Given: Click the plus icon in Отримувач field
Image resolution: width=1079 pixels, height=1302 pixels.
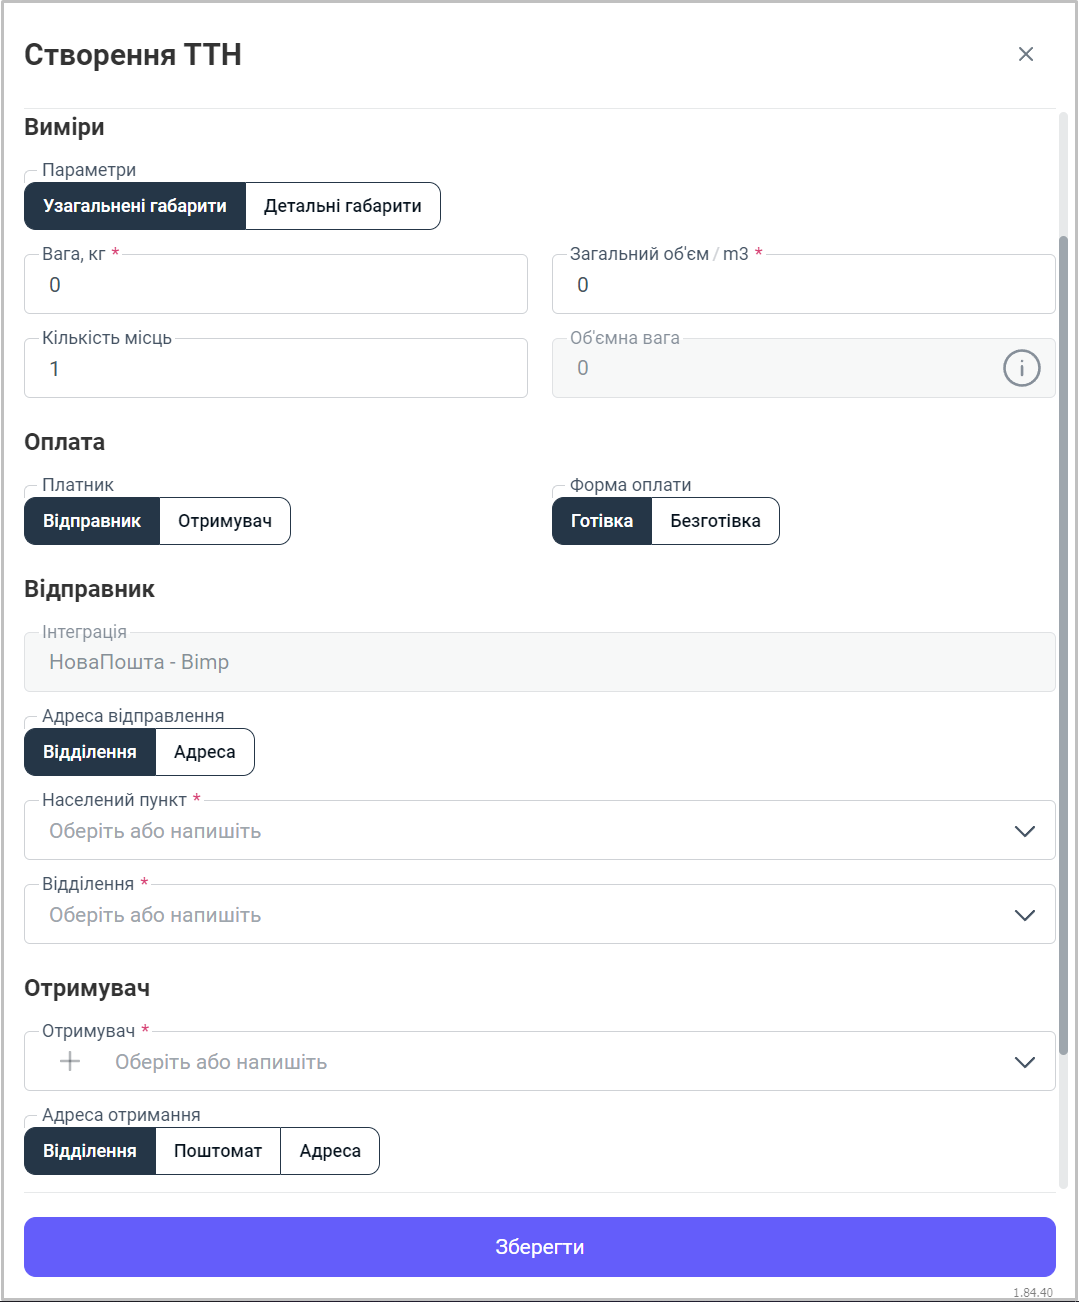Looking at the screenshot, I should (70, 1061).
